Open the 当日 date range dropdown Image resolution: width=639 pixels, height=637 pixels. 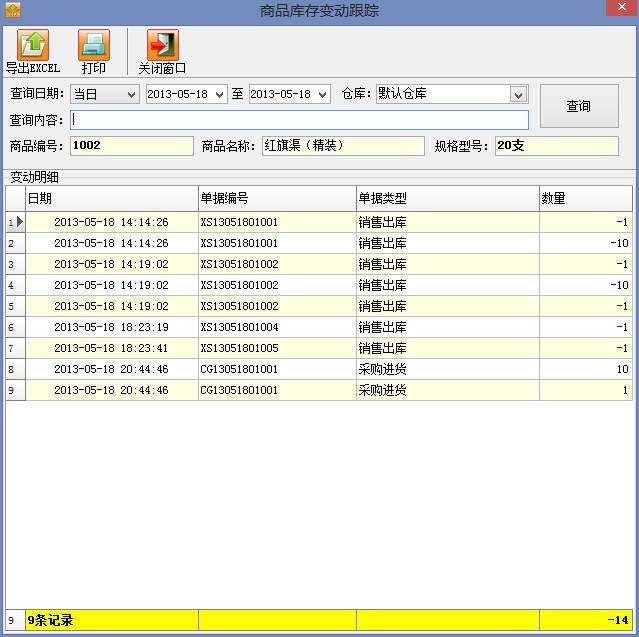coord(131,95)
